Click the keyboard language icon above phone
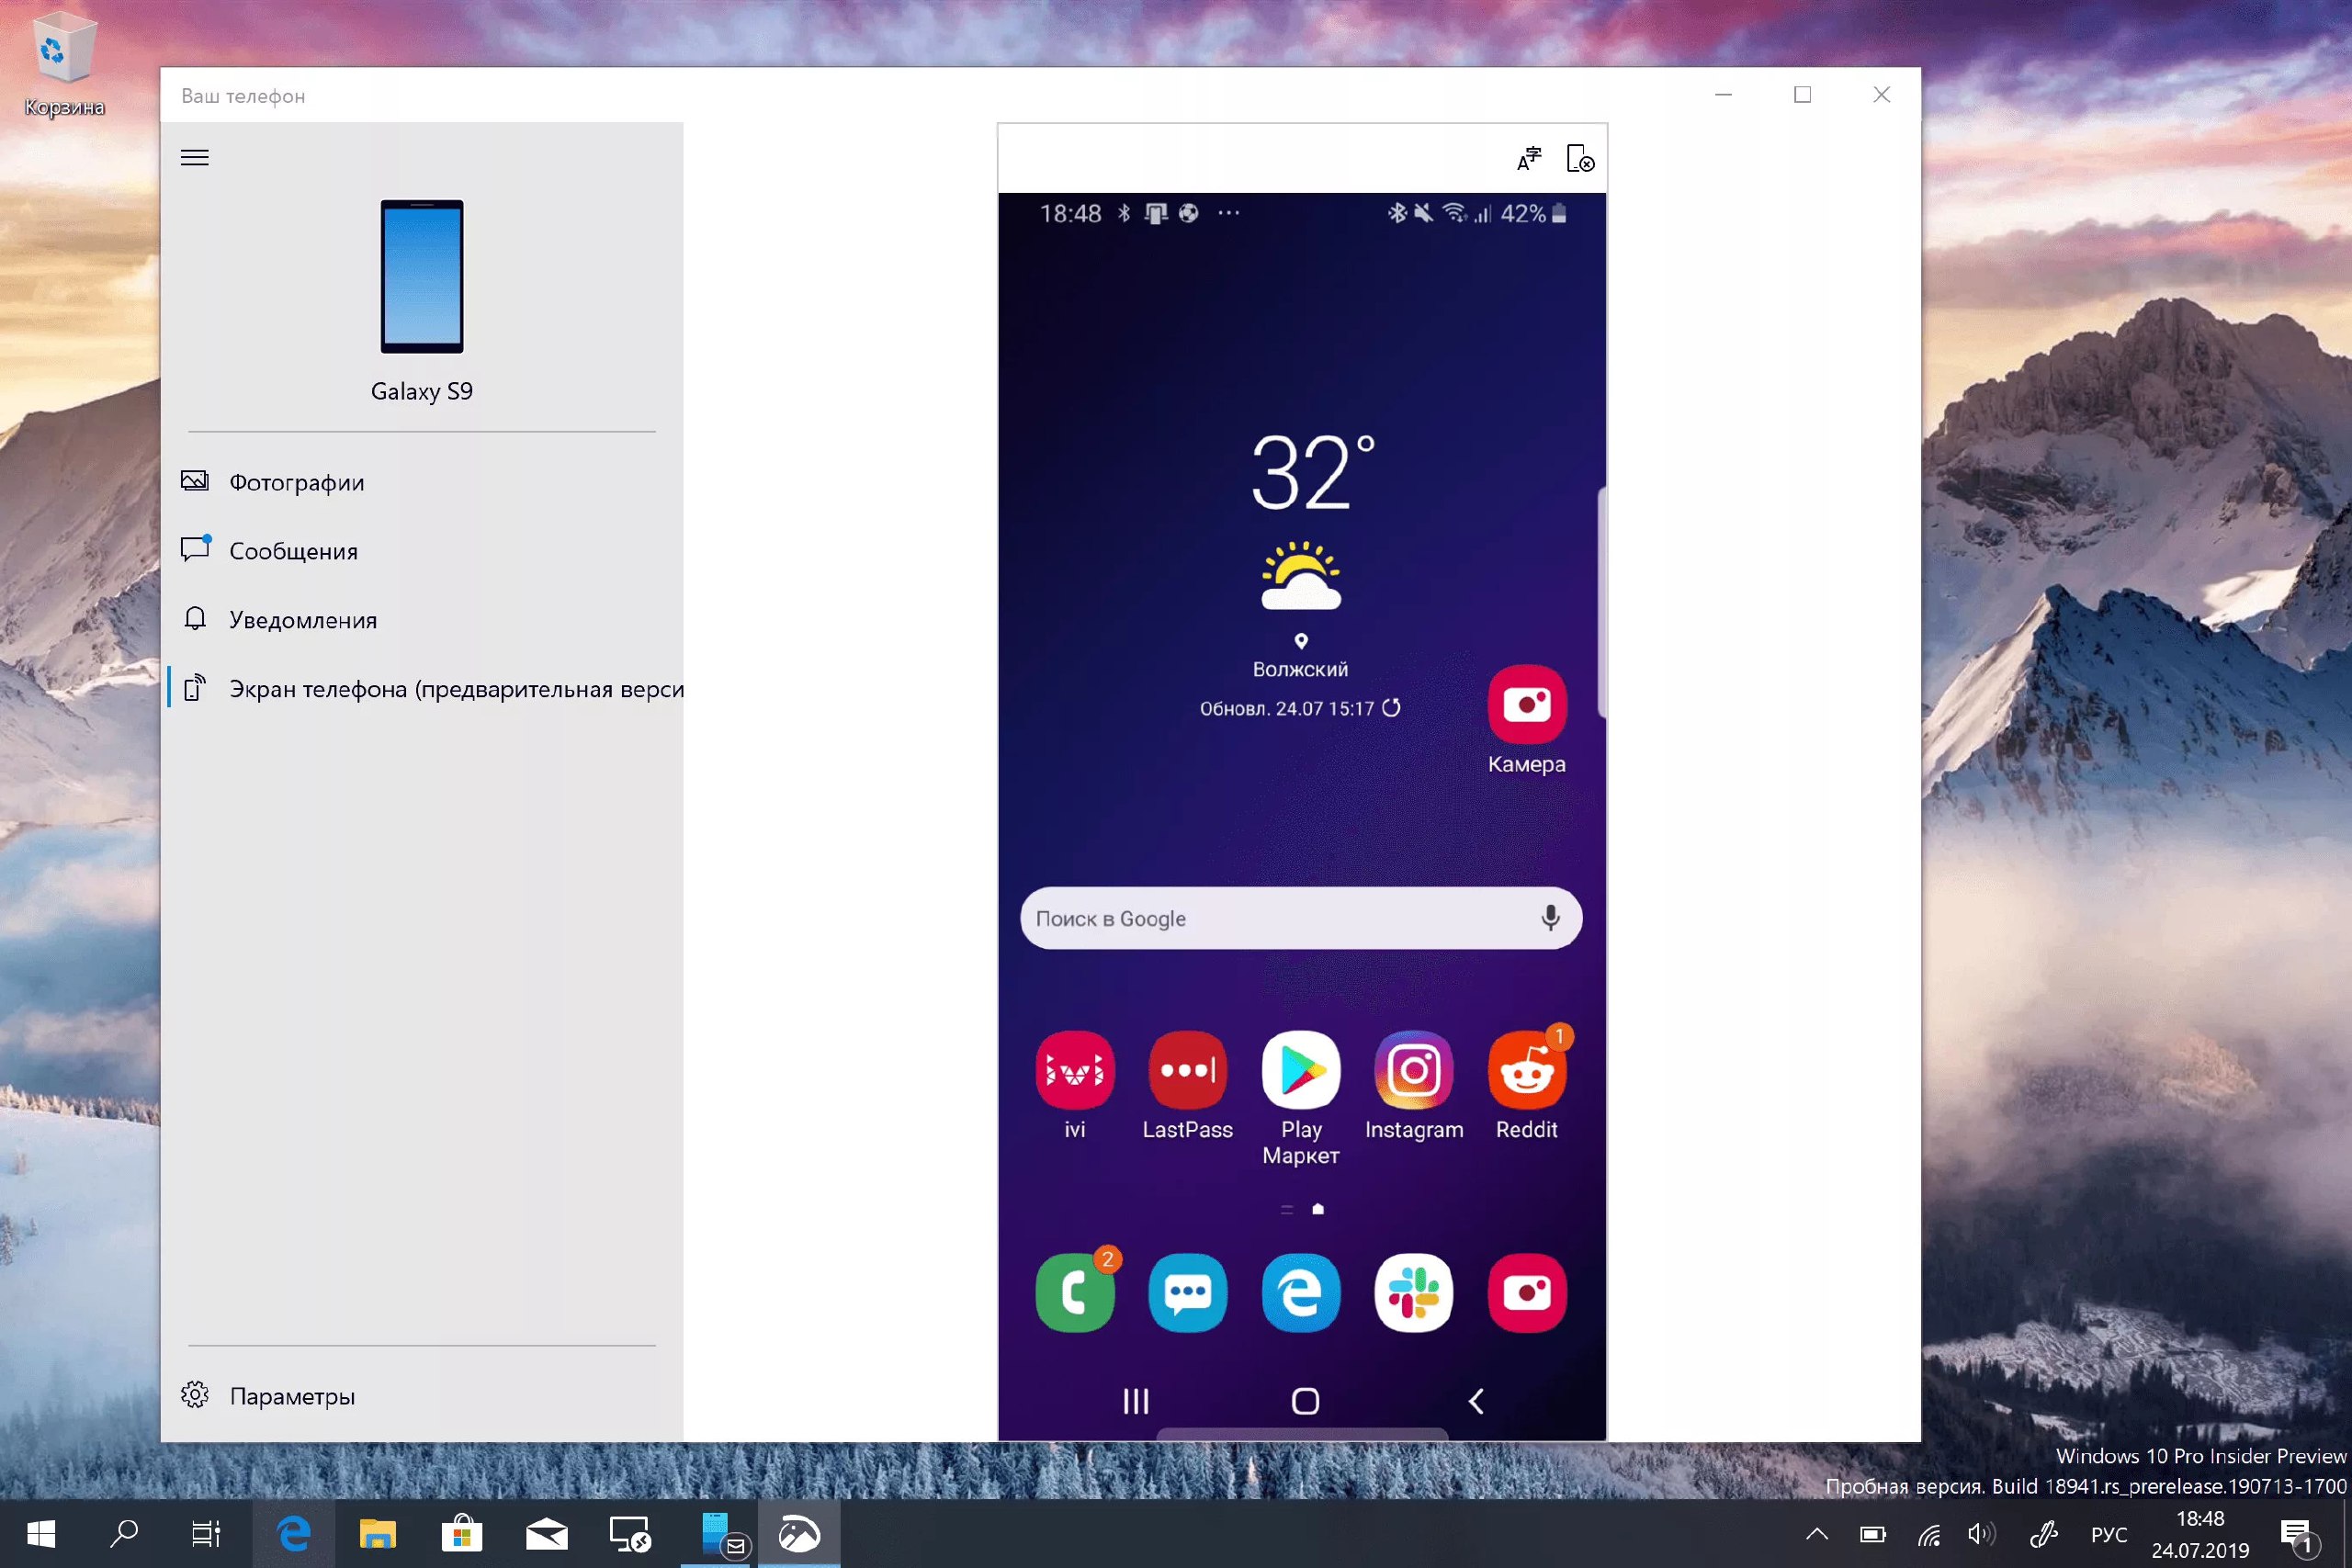Screen dimensions: 2352x1568 click(x=1529, y=159)
